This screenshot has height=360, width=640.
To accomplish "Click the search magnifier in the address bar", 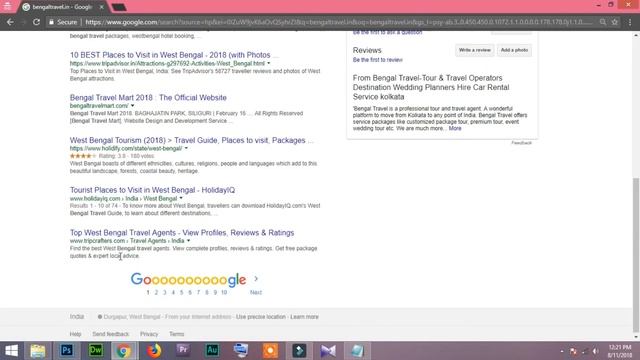I will 603,22.
